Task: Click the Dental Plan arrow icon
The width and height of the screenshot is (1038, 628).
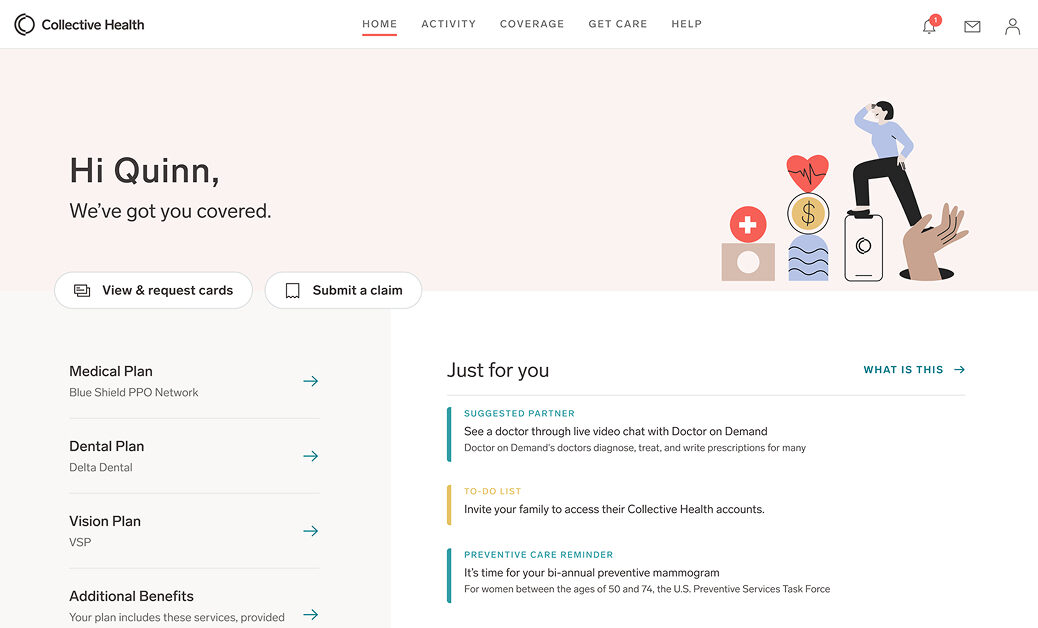Action: tap(311, 456)
